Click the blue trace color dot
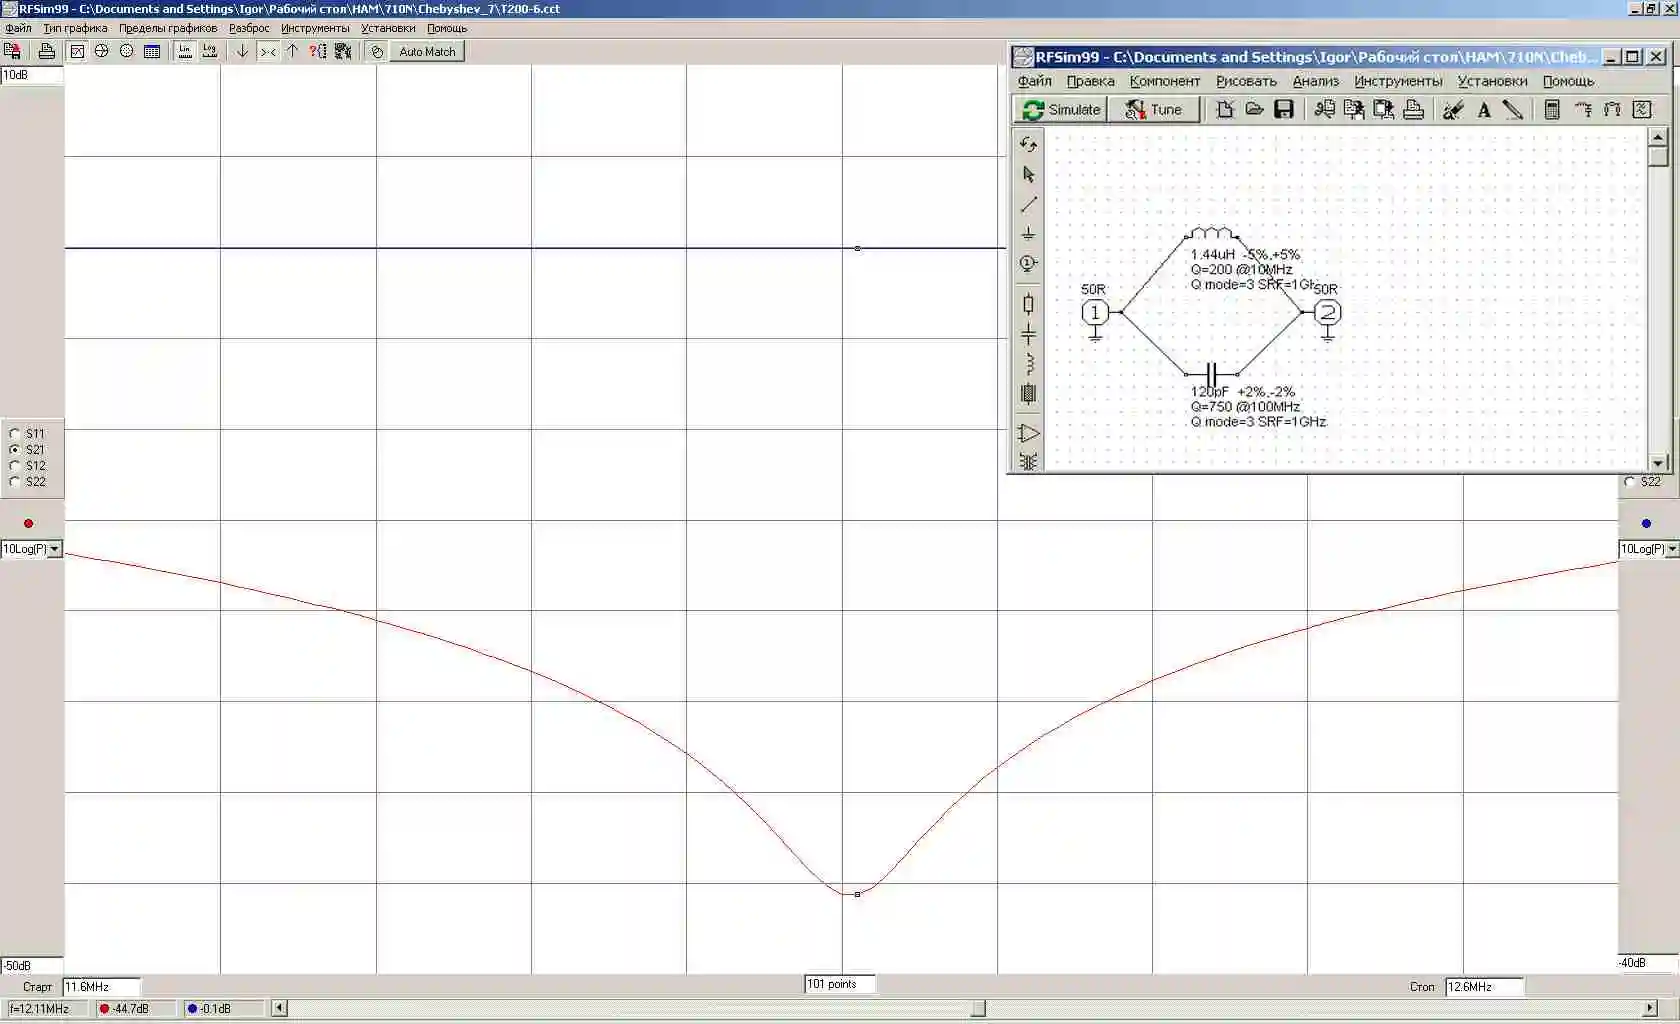The image size is (1680, 1024). pos(1646,524)
